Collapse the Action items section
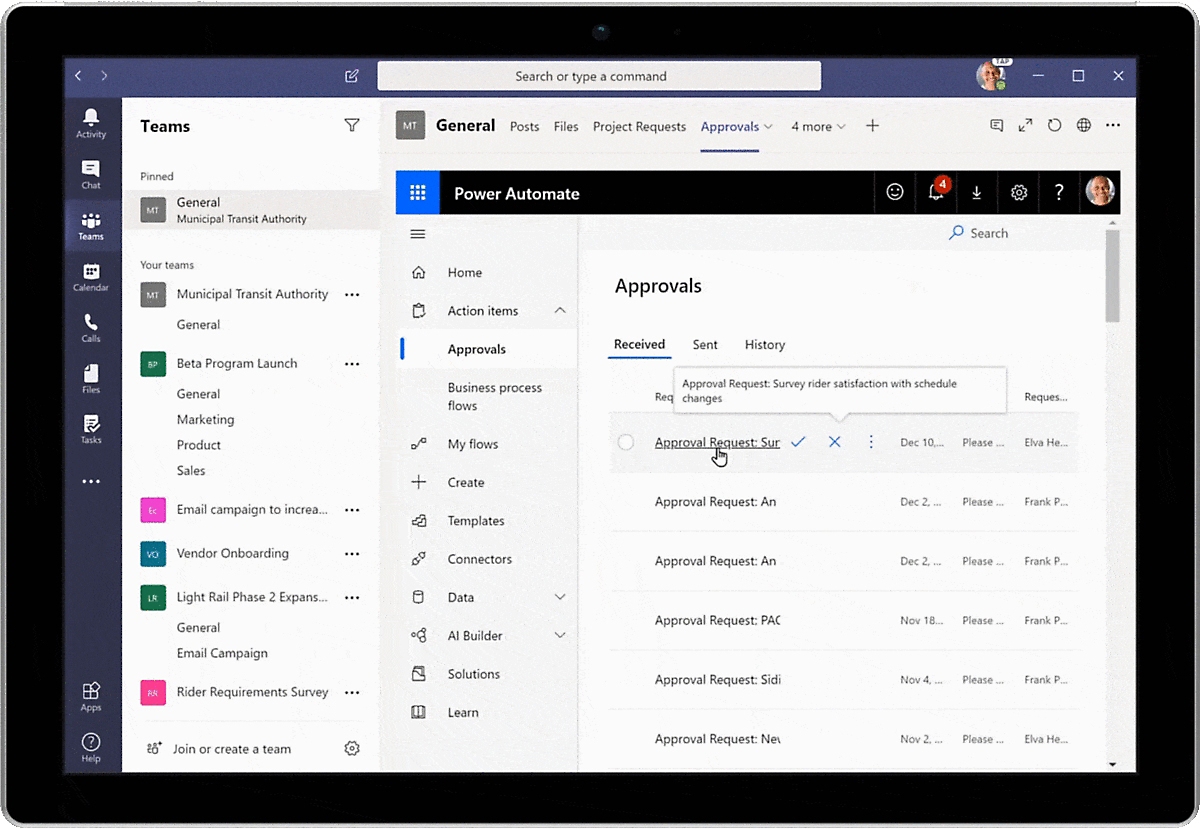Image resolution: width=1200 pixels, height=829 pixels. tap(560, 311)
